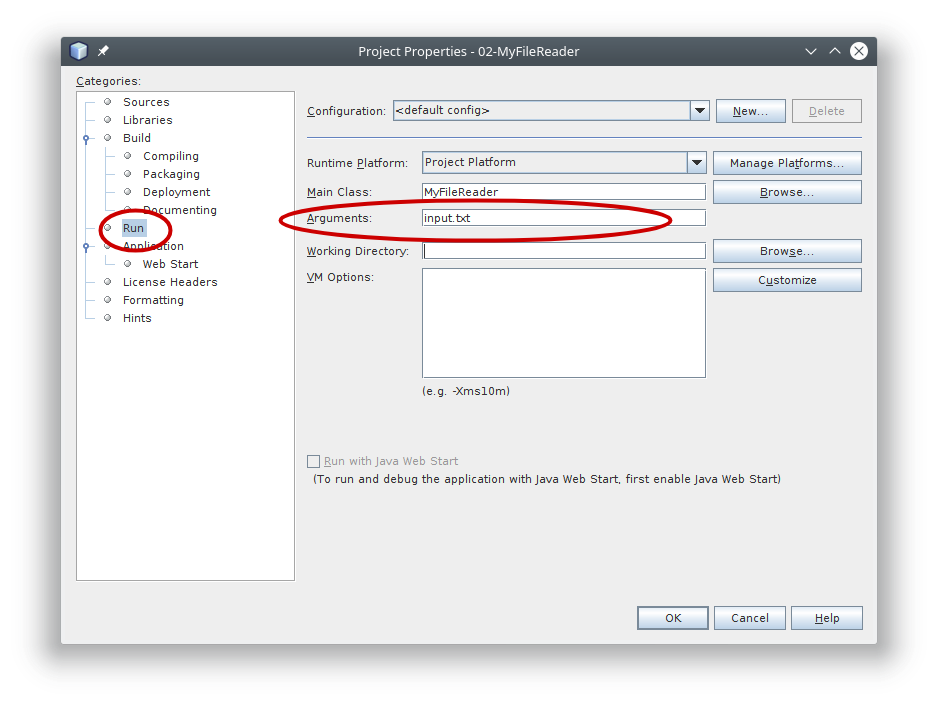This screenshot has width=939, height=706.
Task: Open the Configuration dropdown
Action: click(x=700, y=111)
